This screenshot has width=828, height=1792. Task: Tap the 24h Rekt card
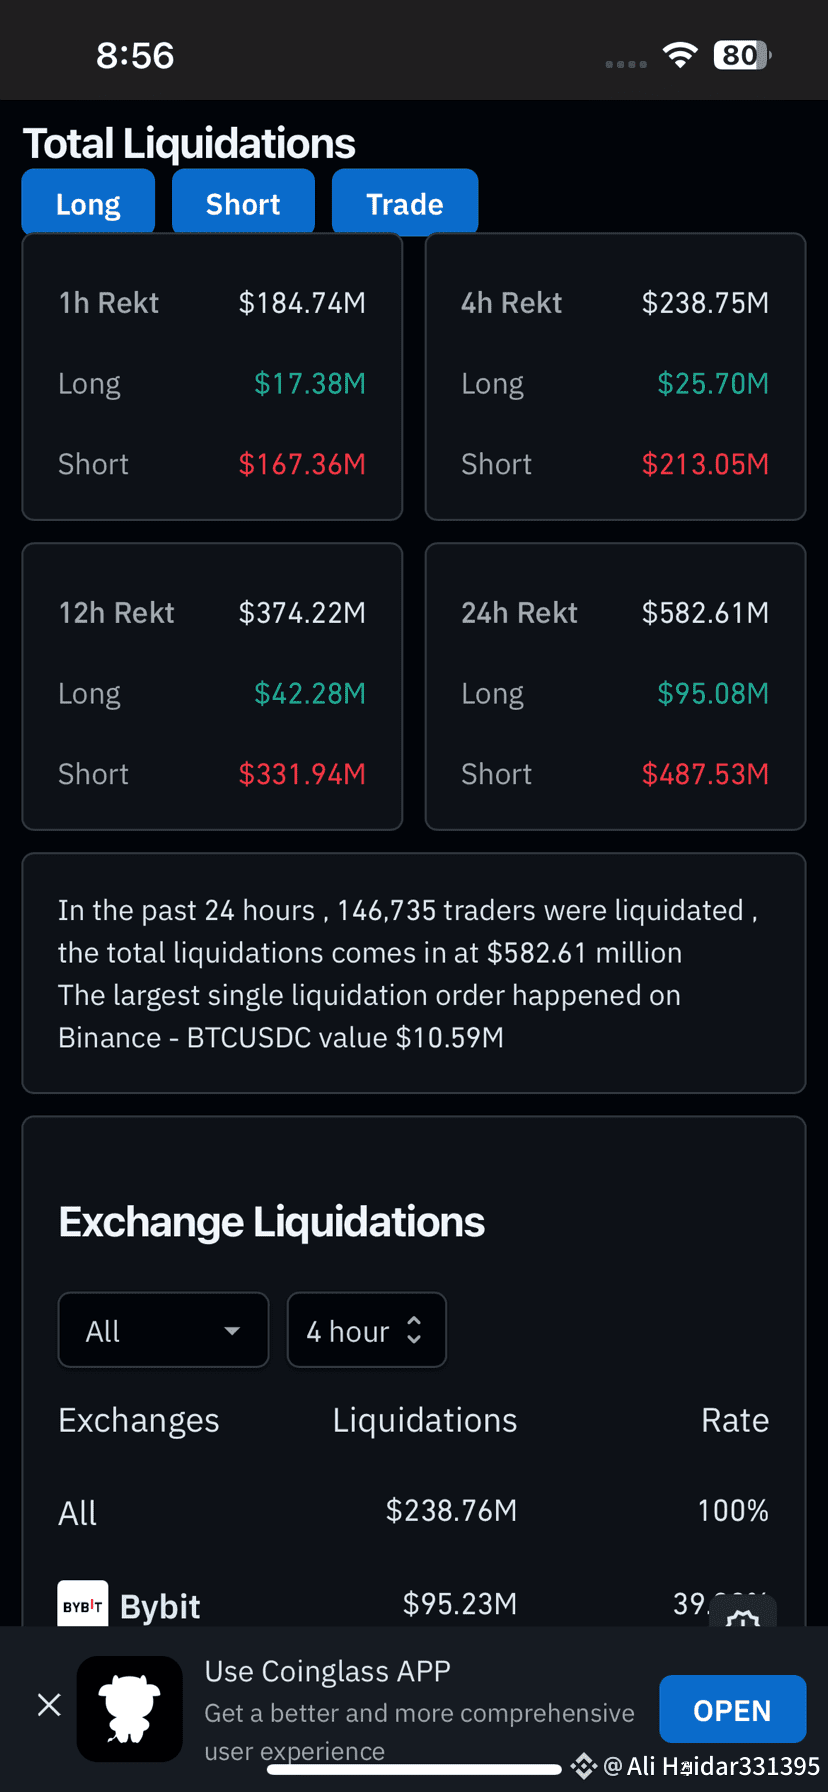click(616, 687)
